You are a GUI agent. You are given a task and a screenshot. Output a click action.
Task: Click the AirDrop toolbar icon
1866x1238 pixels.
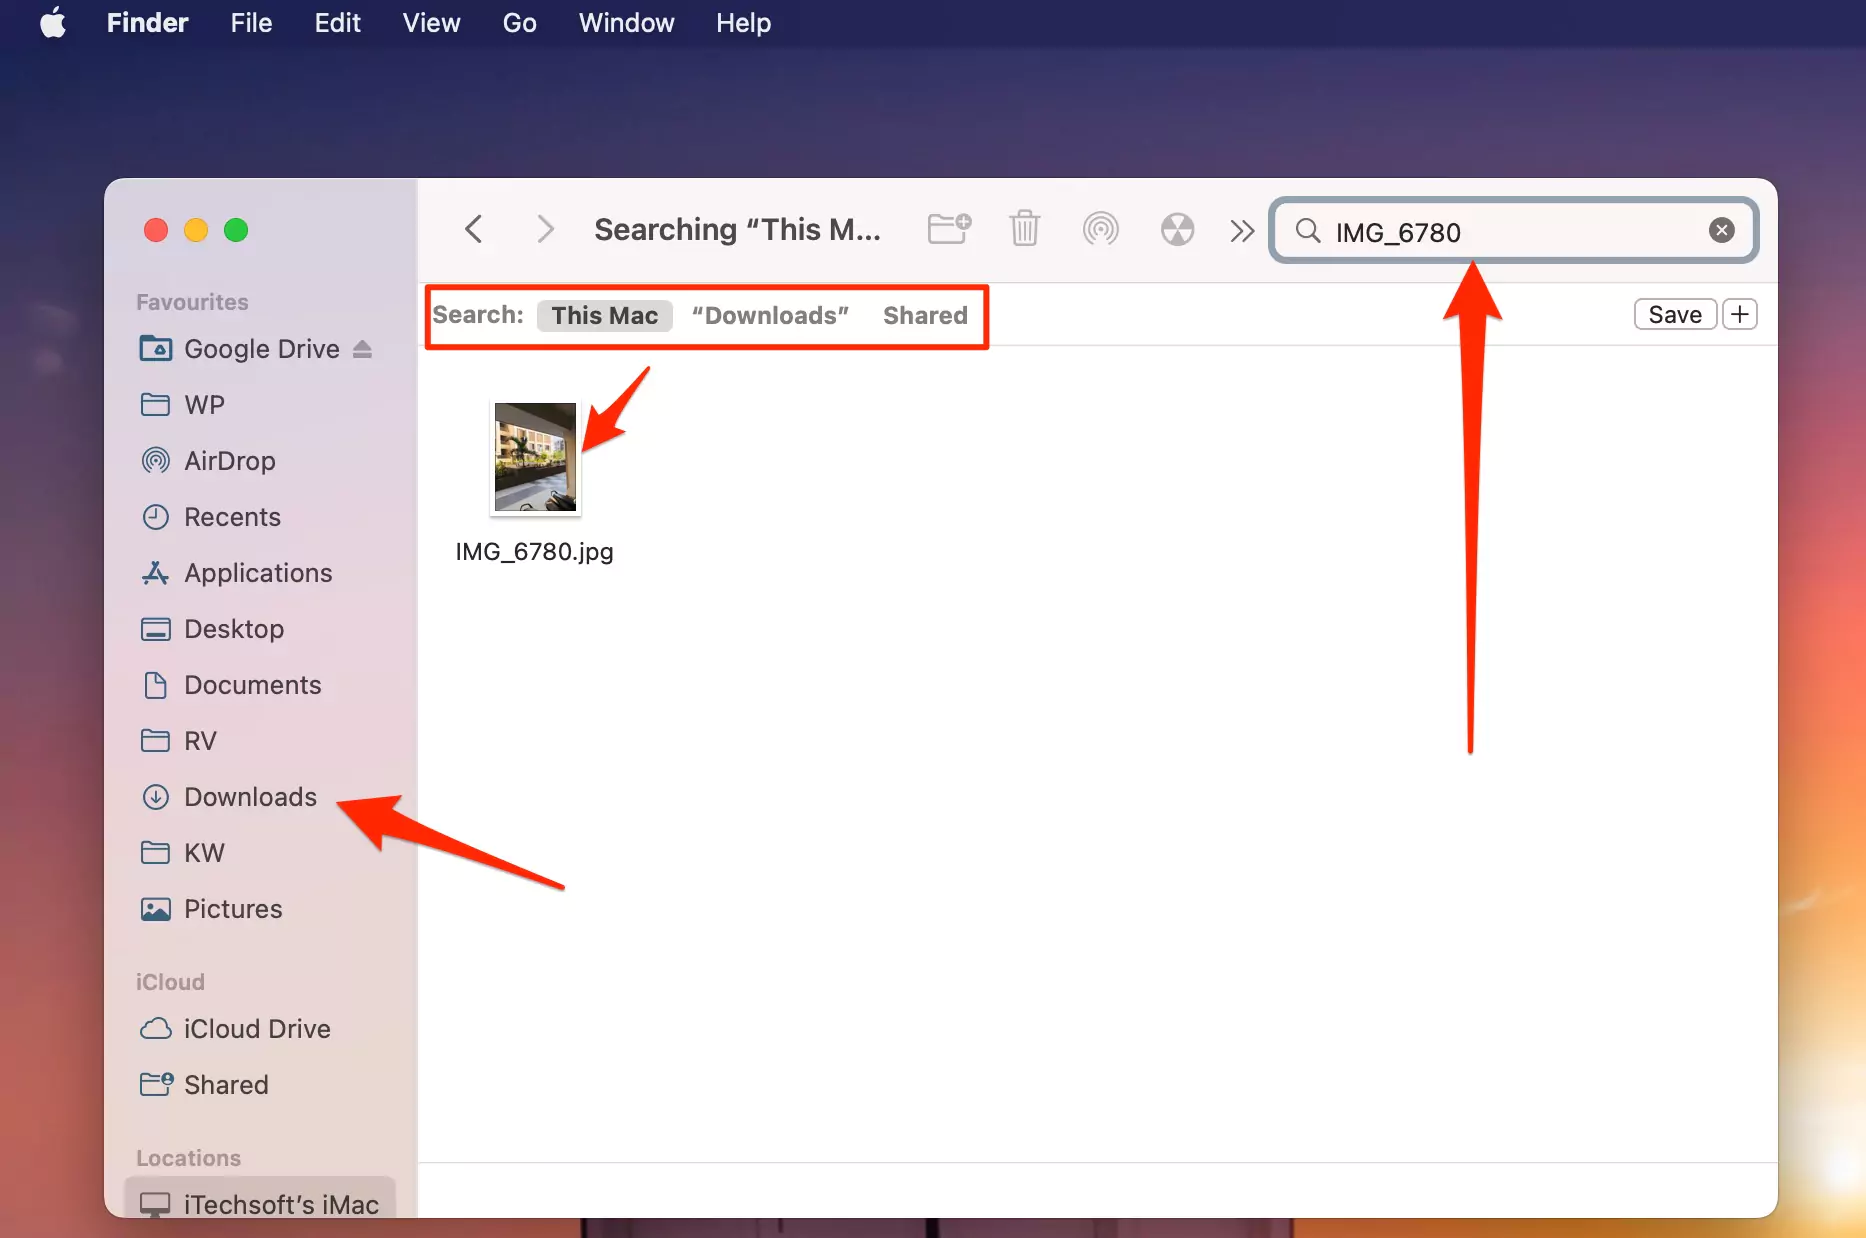click(1100, 229)
